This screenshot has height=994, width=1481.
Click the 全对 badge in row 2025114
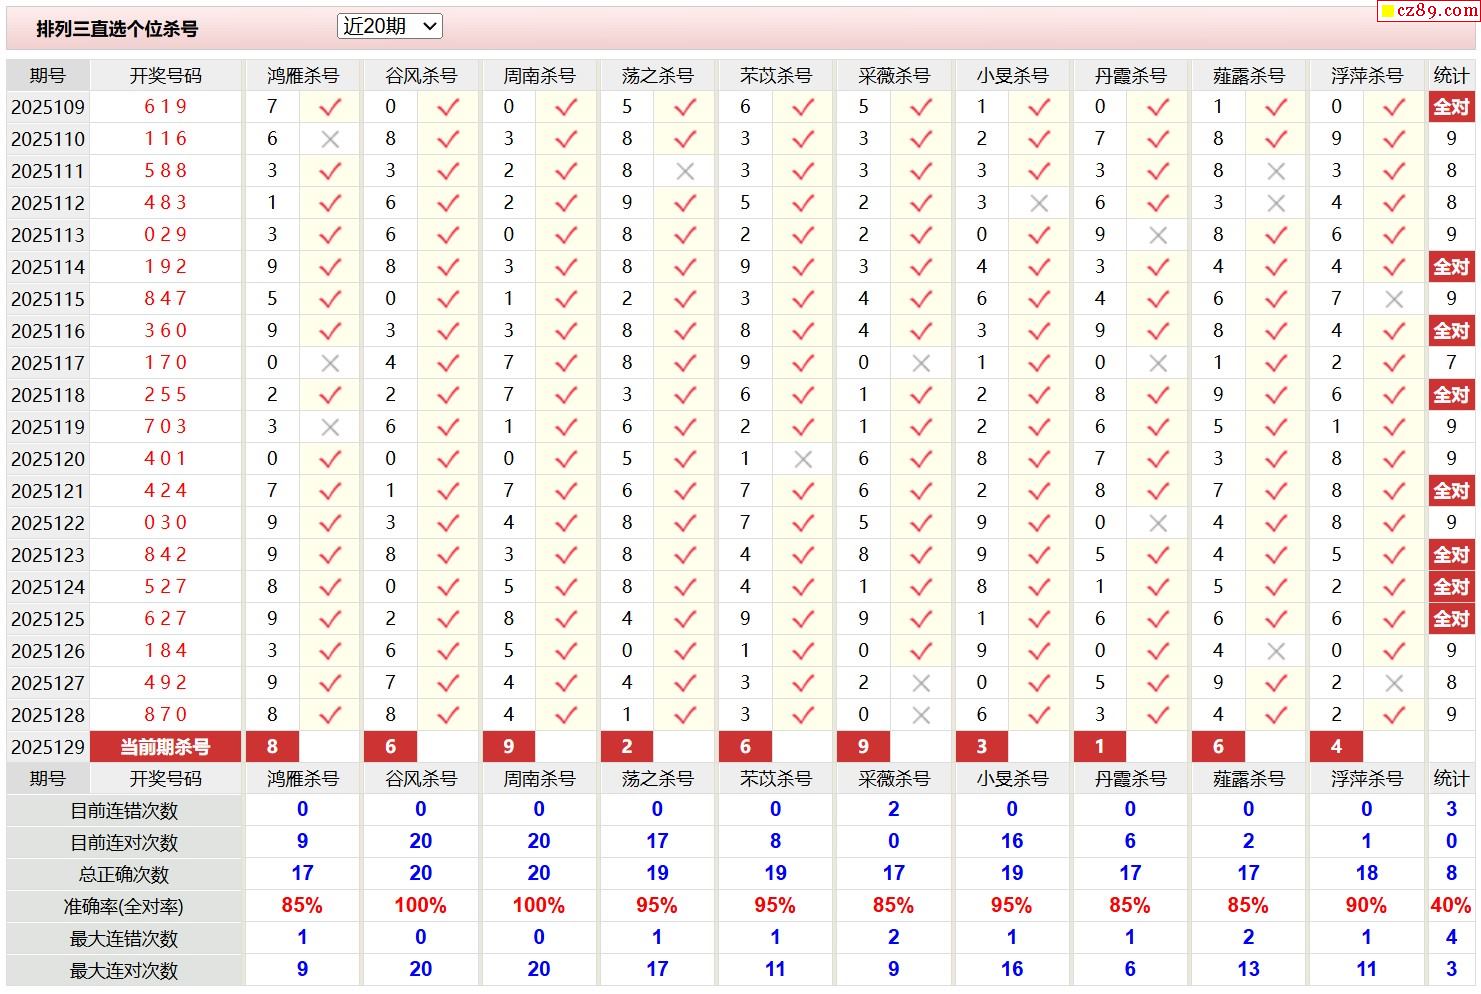[x=1451, y=267]
